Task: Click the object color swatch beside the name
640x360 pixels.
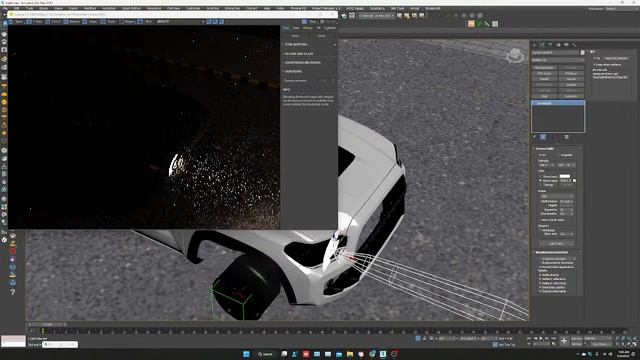Action: tap(582, 53)
